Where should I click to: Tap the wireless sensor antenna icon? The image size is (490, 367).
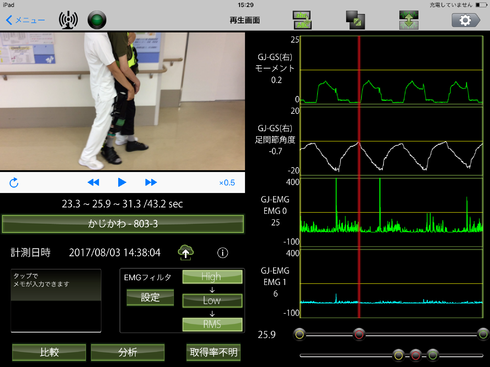[x=68, y=20]
